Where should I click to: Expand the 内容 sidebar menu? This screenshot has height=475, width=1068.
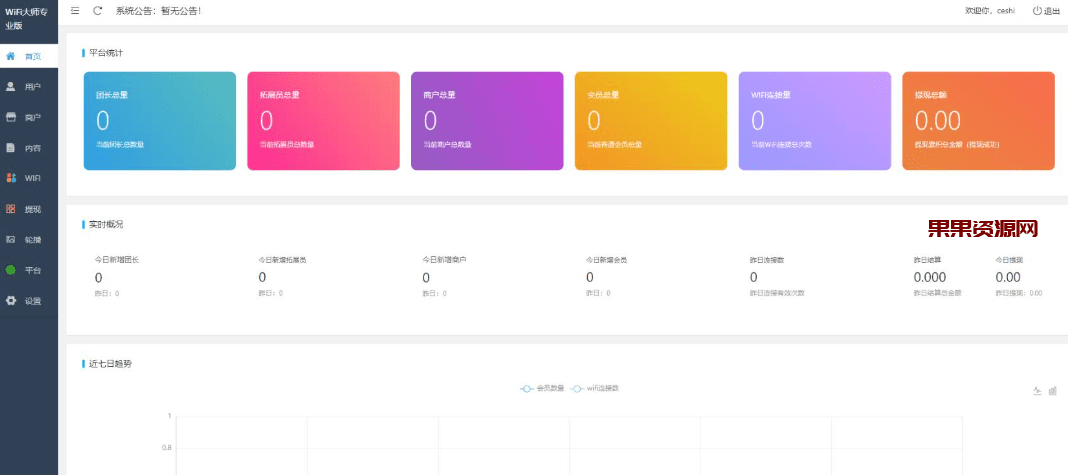[32, 148]
